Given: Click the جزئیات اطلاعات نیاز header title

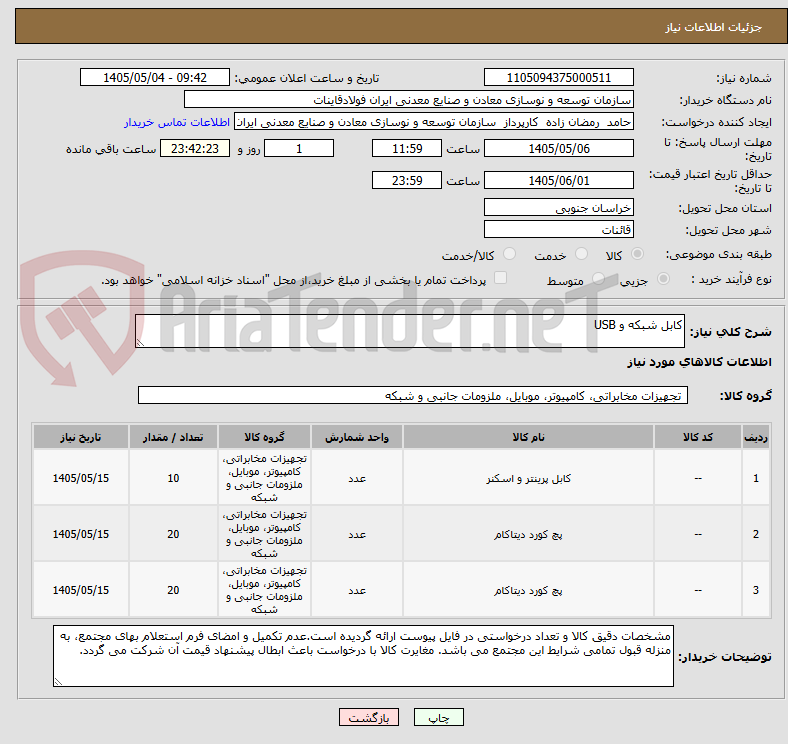Looking at the screenshot, I should click(714, 27).
